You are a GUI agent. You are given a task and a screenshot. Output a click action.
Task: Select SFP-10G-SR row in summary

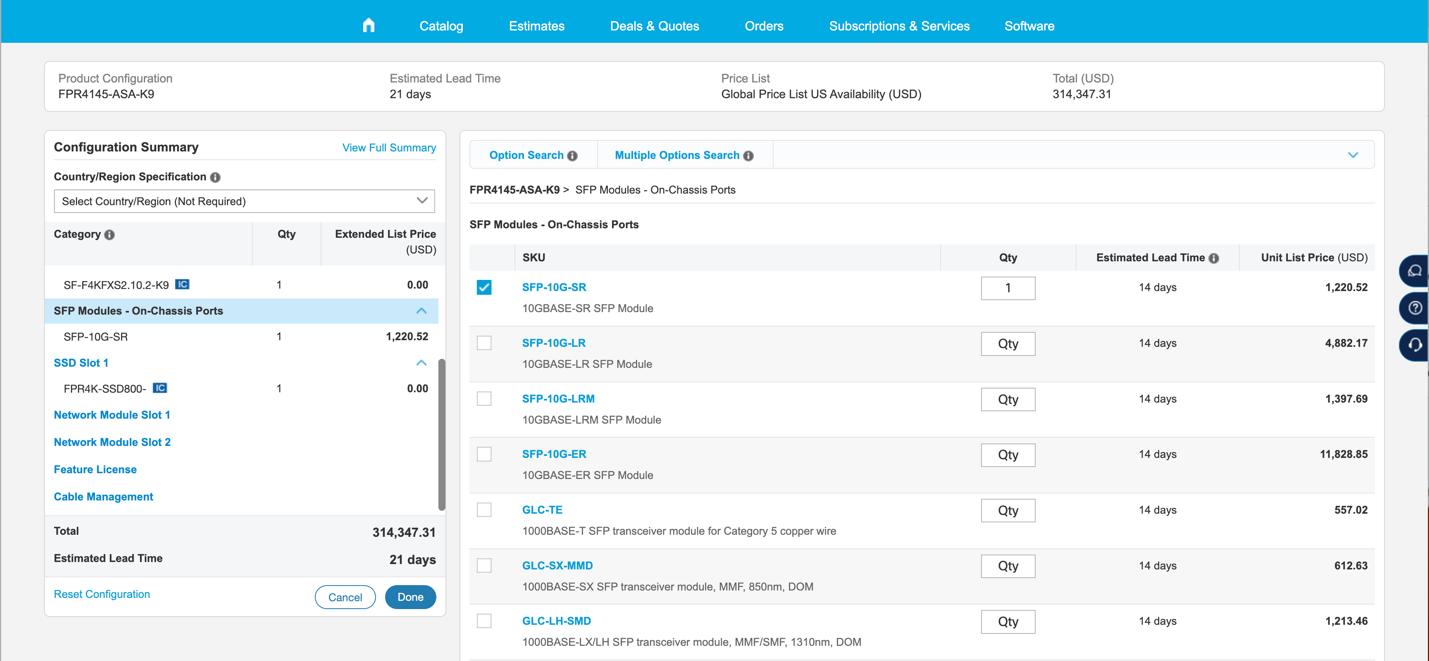pos(241,337)
